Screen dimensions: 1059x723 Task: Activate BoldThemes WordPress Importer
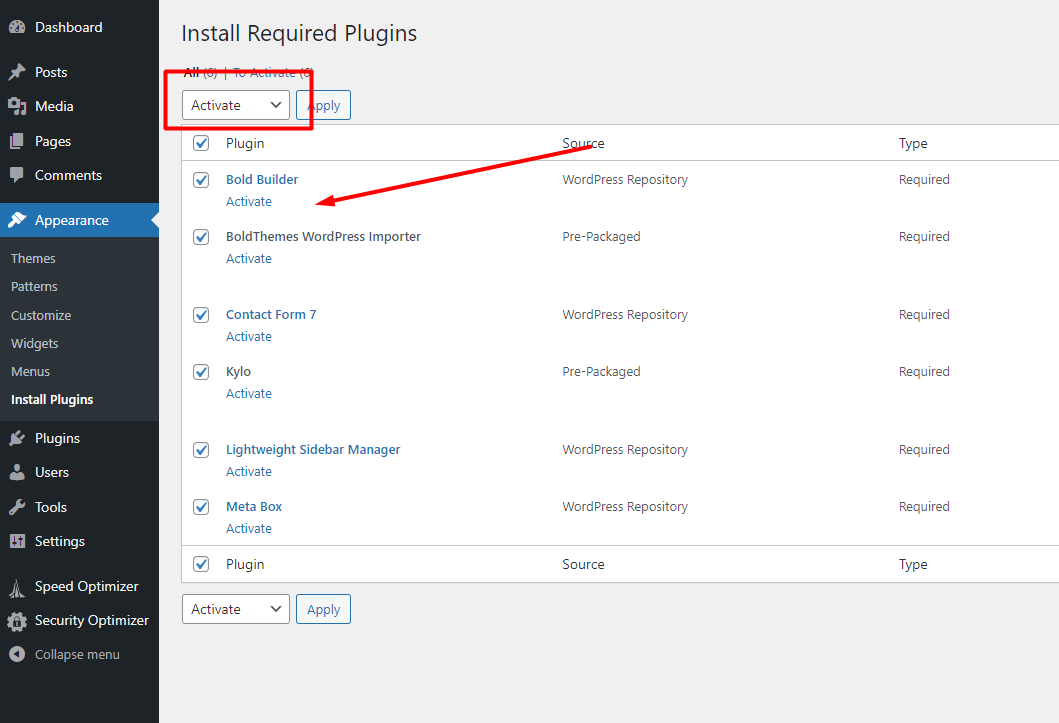tap(249, 259)
